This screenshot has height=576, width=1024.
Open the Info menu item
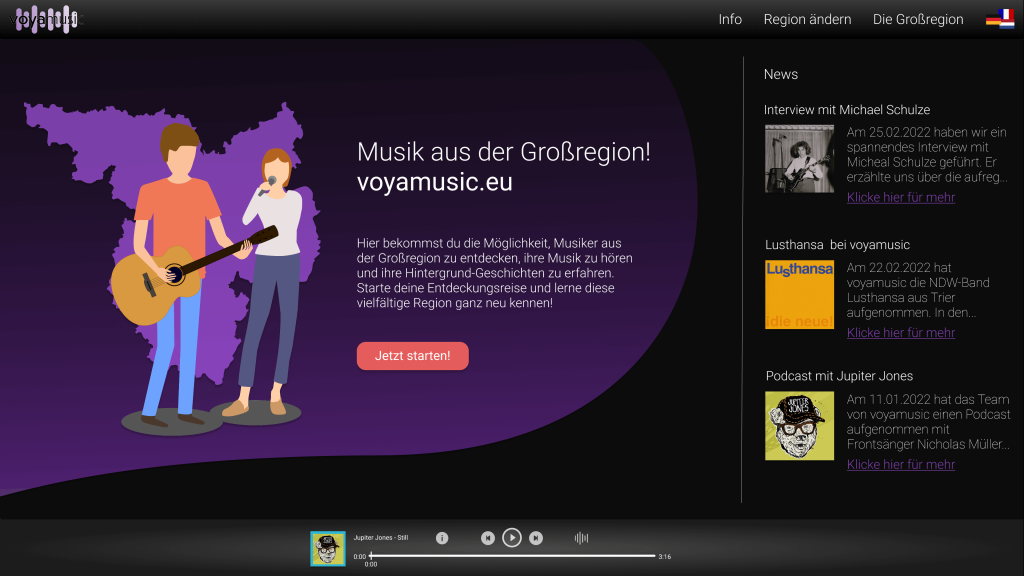[730, 19]
